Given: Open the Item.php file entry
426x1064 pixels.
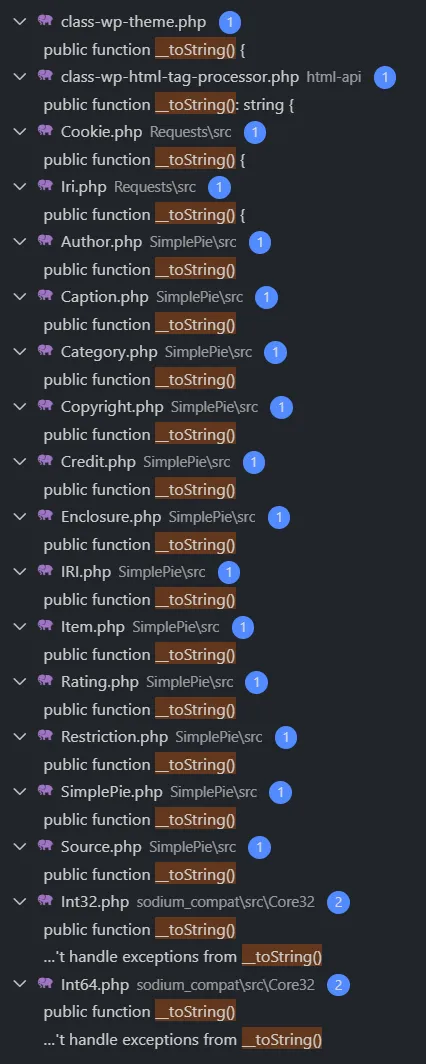Looking at the screenshot, I should pyautogui.click(x=93, y=627).
